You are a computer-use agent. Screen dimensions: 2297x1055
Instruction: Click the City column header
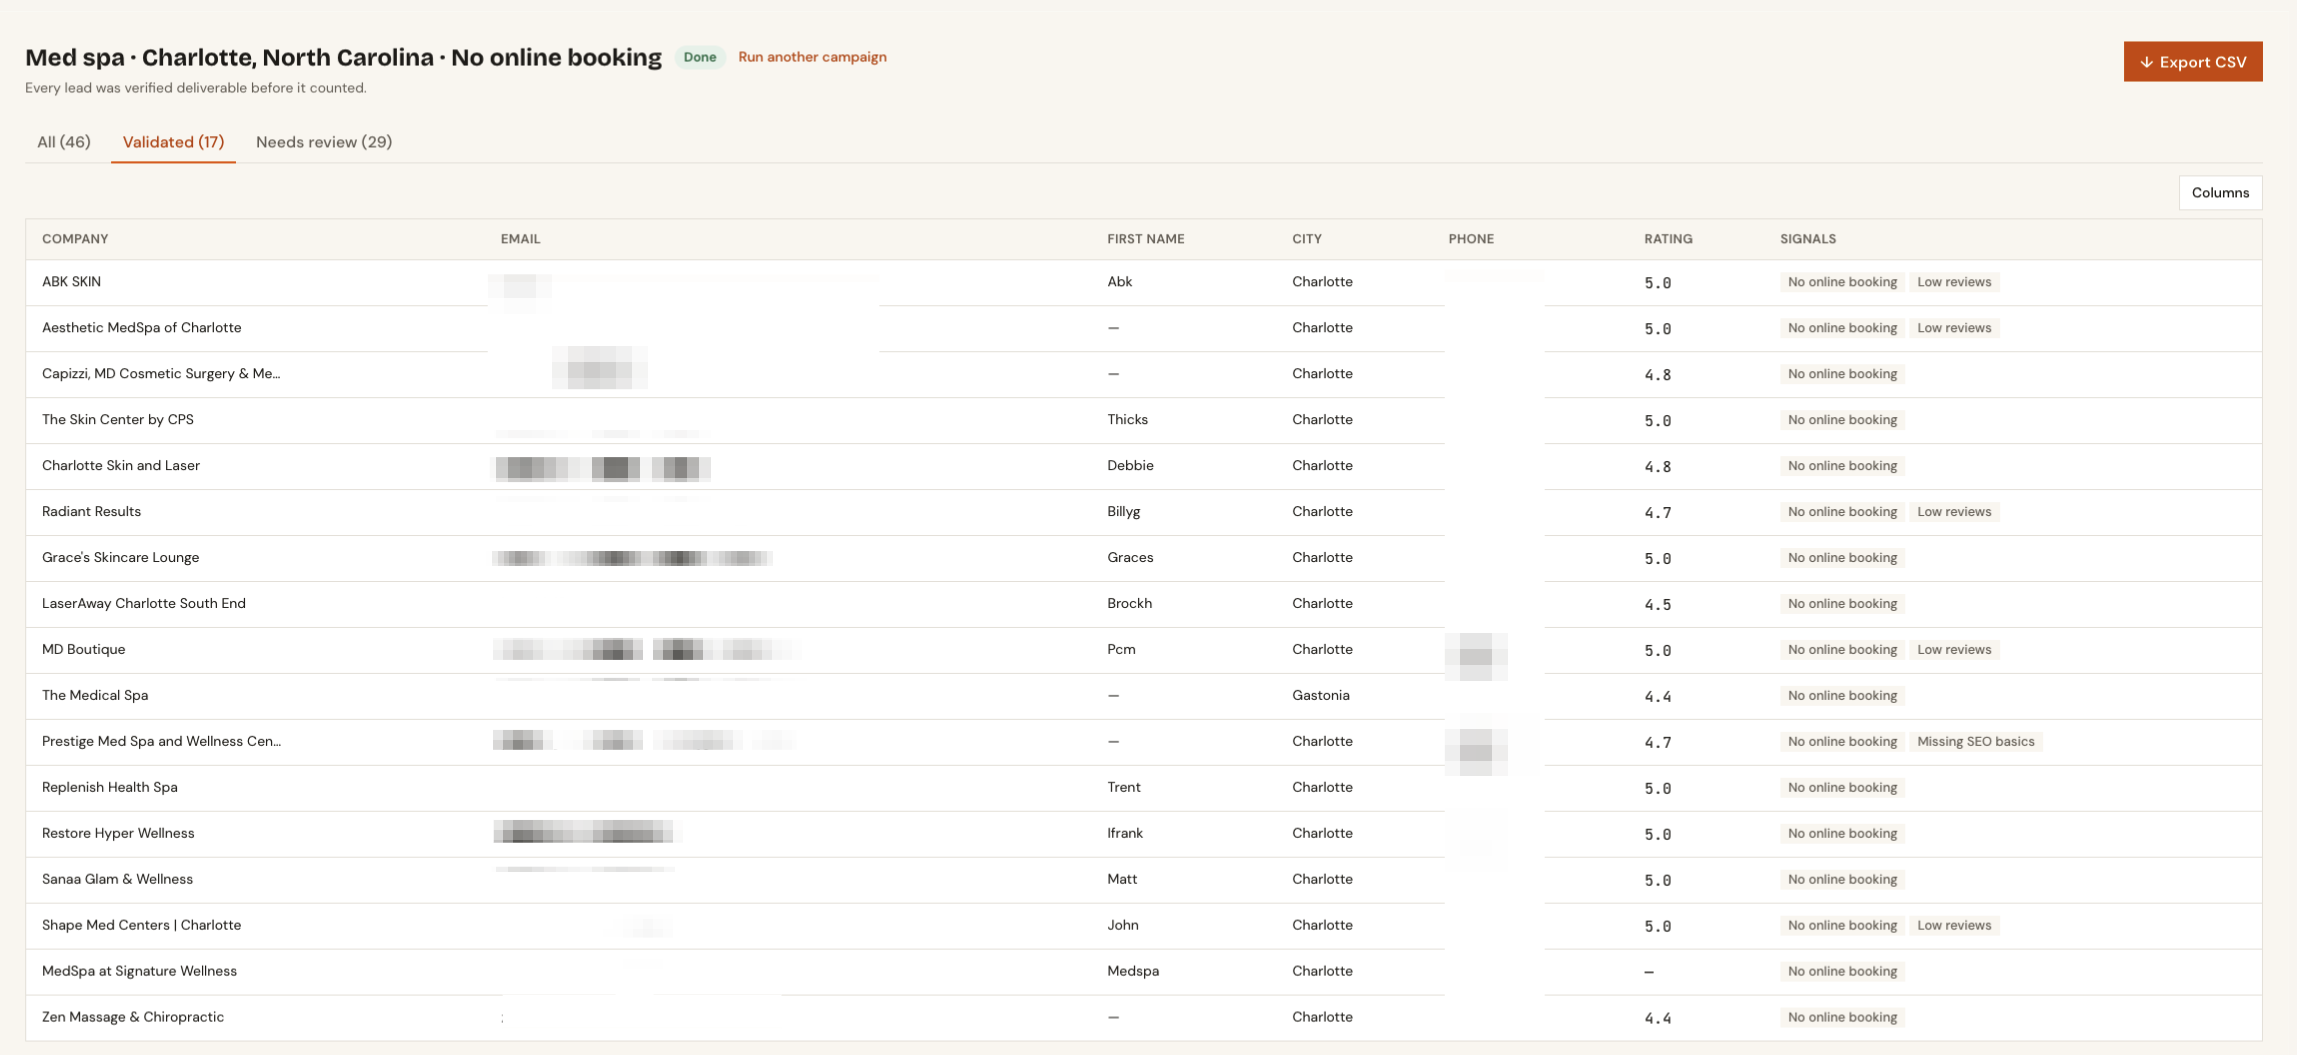tap(1306, 239)
